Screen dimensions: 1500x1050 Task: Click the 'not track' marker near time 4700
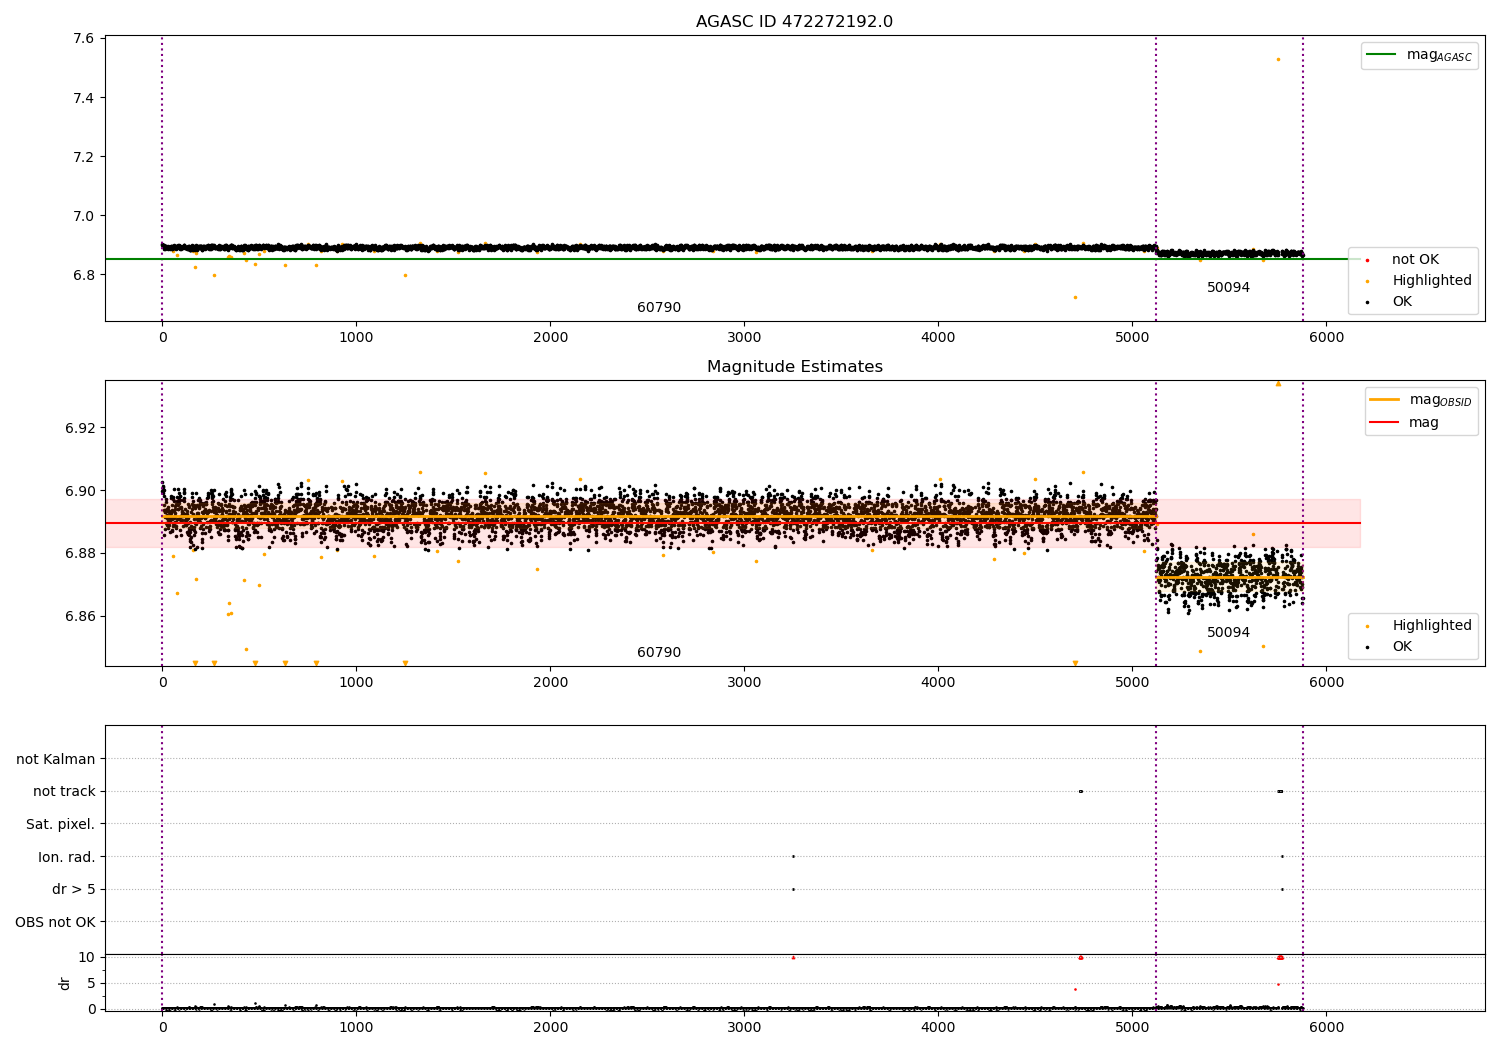click(1080, 792)
